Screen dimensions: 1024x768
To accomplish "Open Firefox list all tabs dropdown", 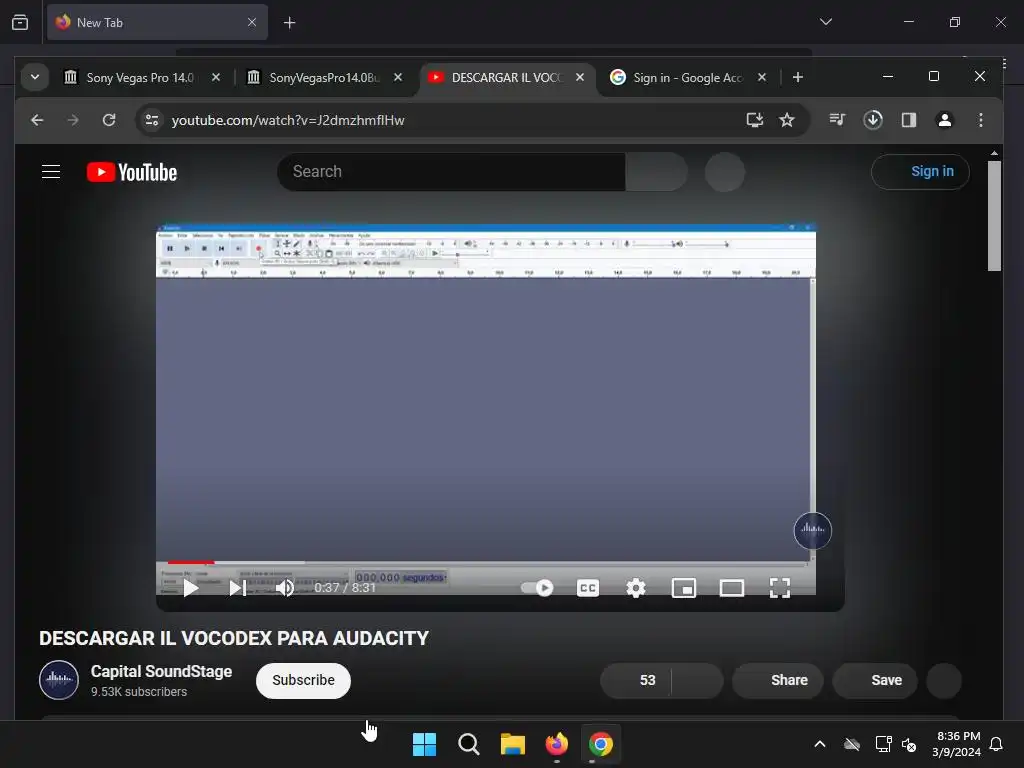I will pos(825,22).
